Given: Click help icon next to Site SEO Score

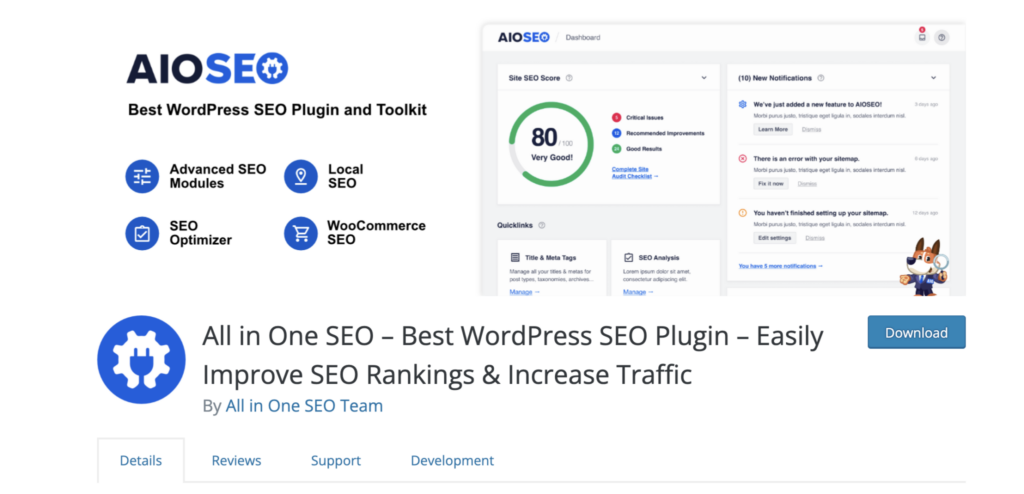Looking at the screenshot, I should (569, 78).
